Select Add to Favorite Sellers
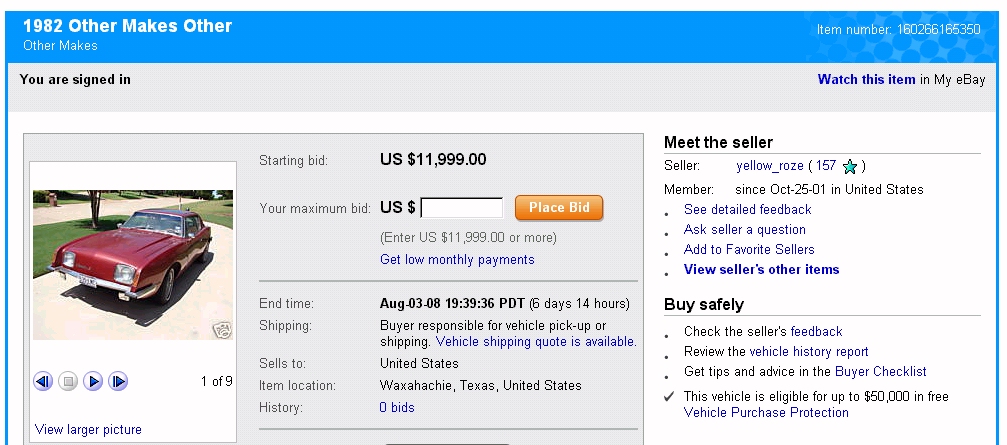 (x=749, y=249)
